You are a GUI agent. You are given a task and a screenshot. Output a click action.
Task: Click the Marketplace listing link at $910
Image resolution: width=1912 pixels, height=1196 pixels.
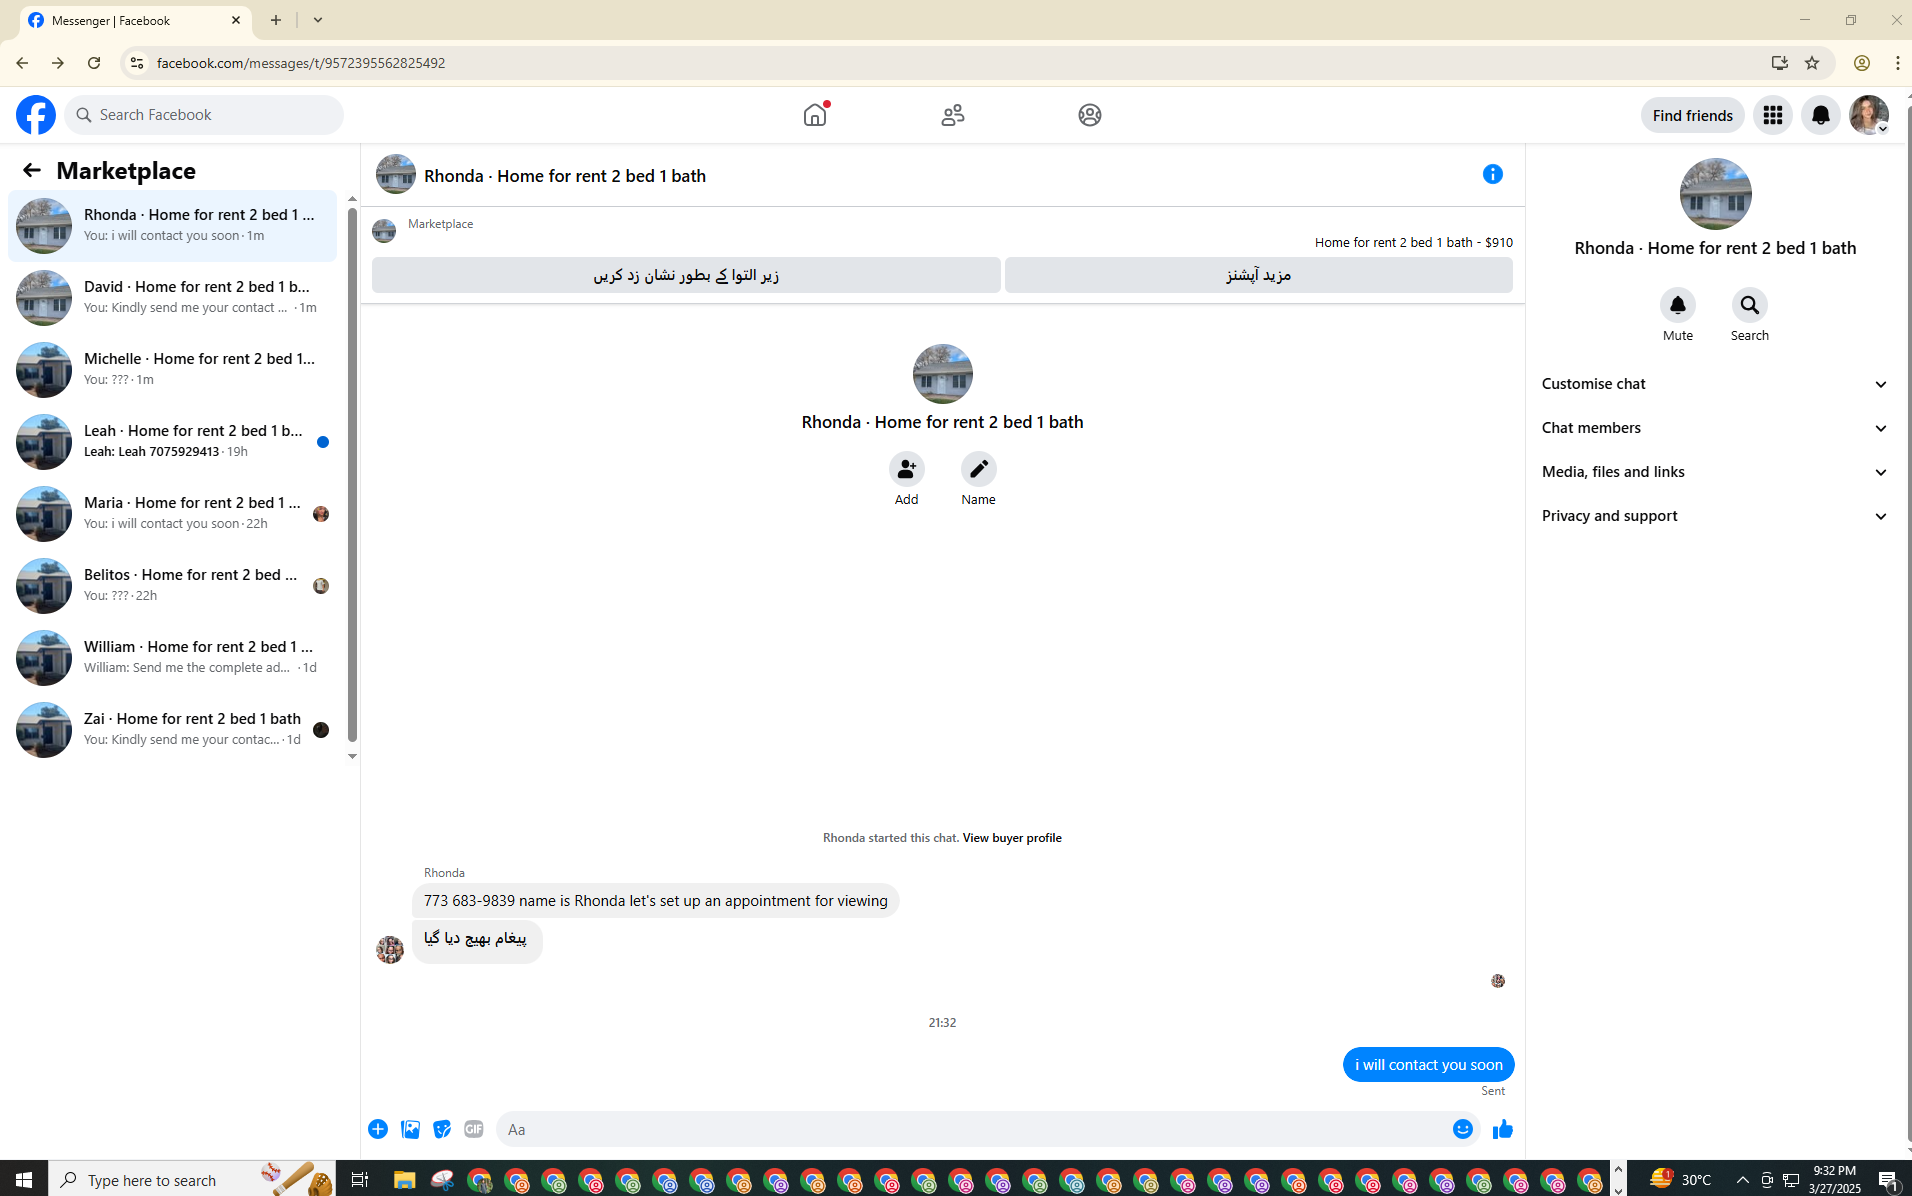pos(1413,243)
